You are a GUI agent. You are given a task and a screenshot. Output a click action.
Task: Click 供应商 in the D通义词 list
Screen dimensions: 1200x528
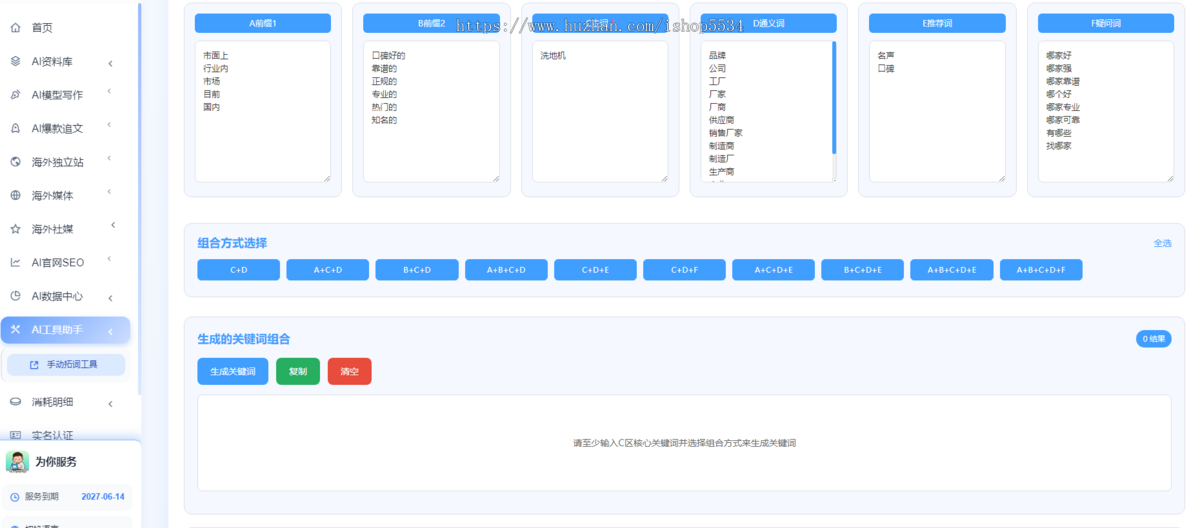[722, 120]
